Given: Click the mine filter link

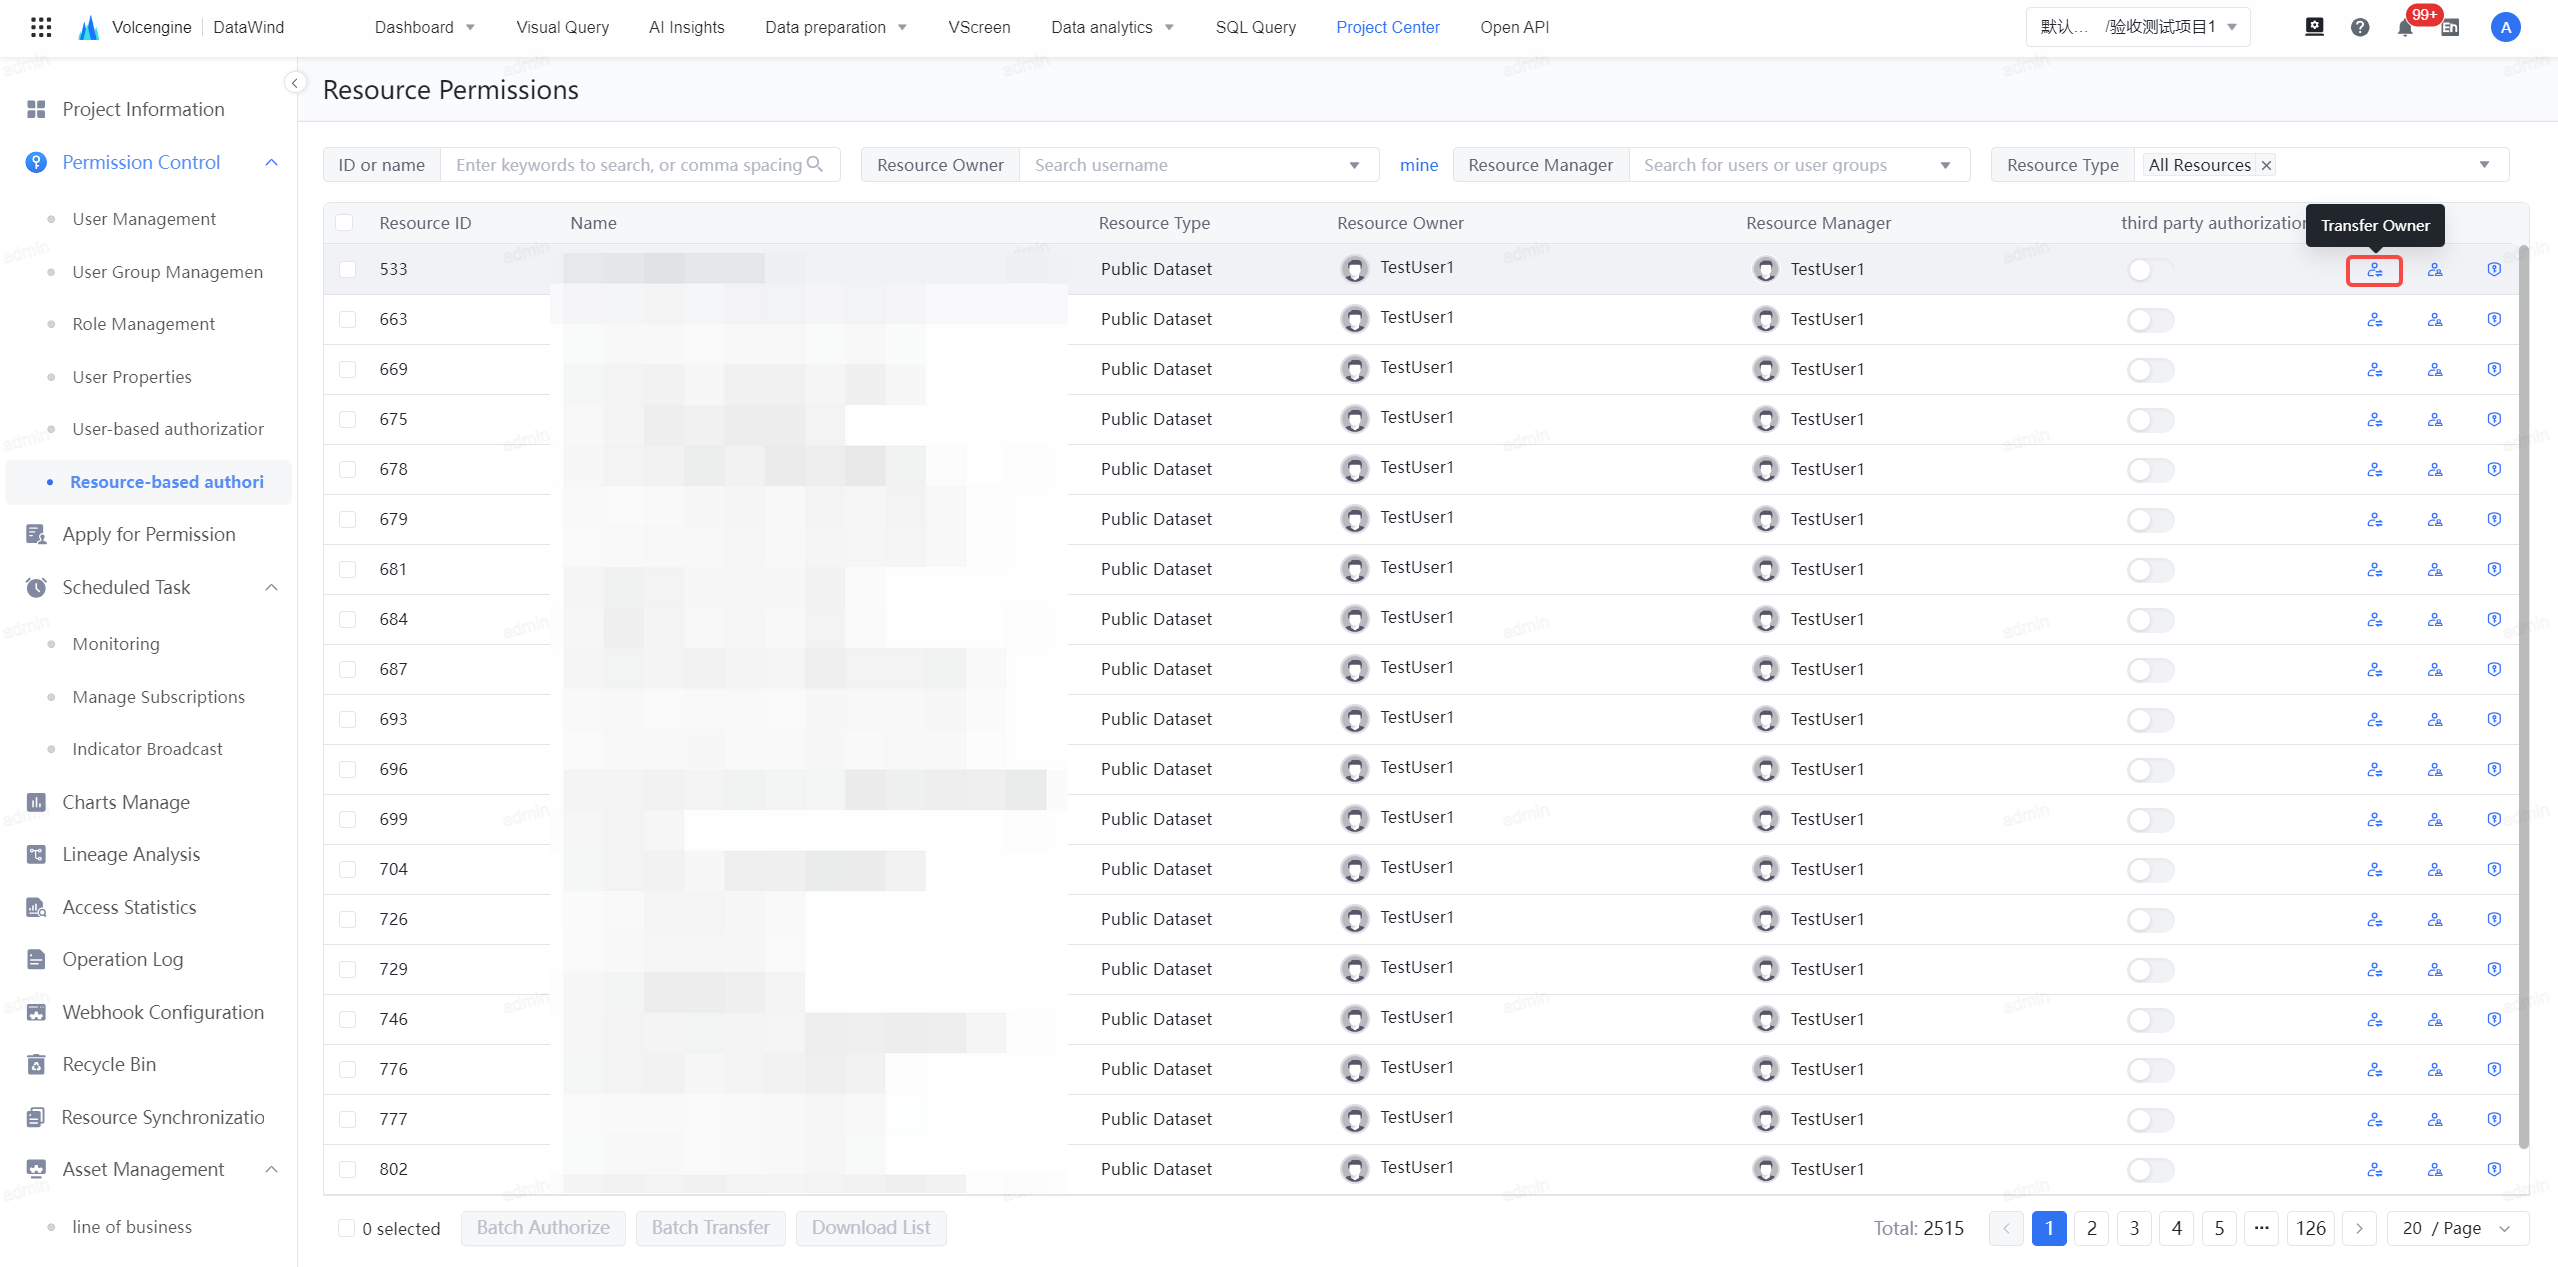Looking at the screenshot, I should click(x=1418, y=165).
